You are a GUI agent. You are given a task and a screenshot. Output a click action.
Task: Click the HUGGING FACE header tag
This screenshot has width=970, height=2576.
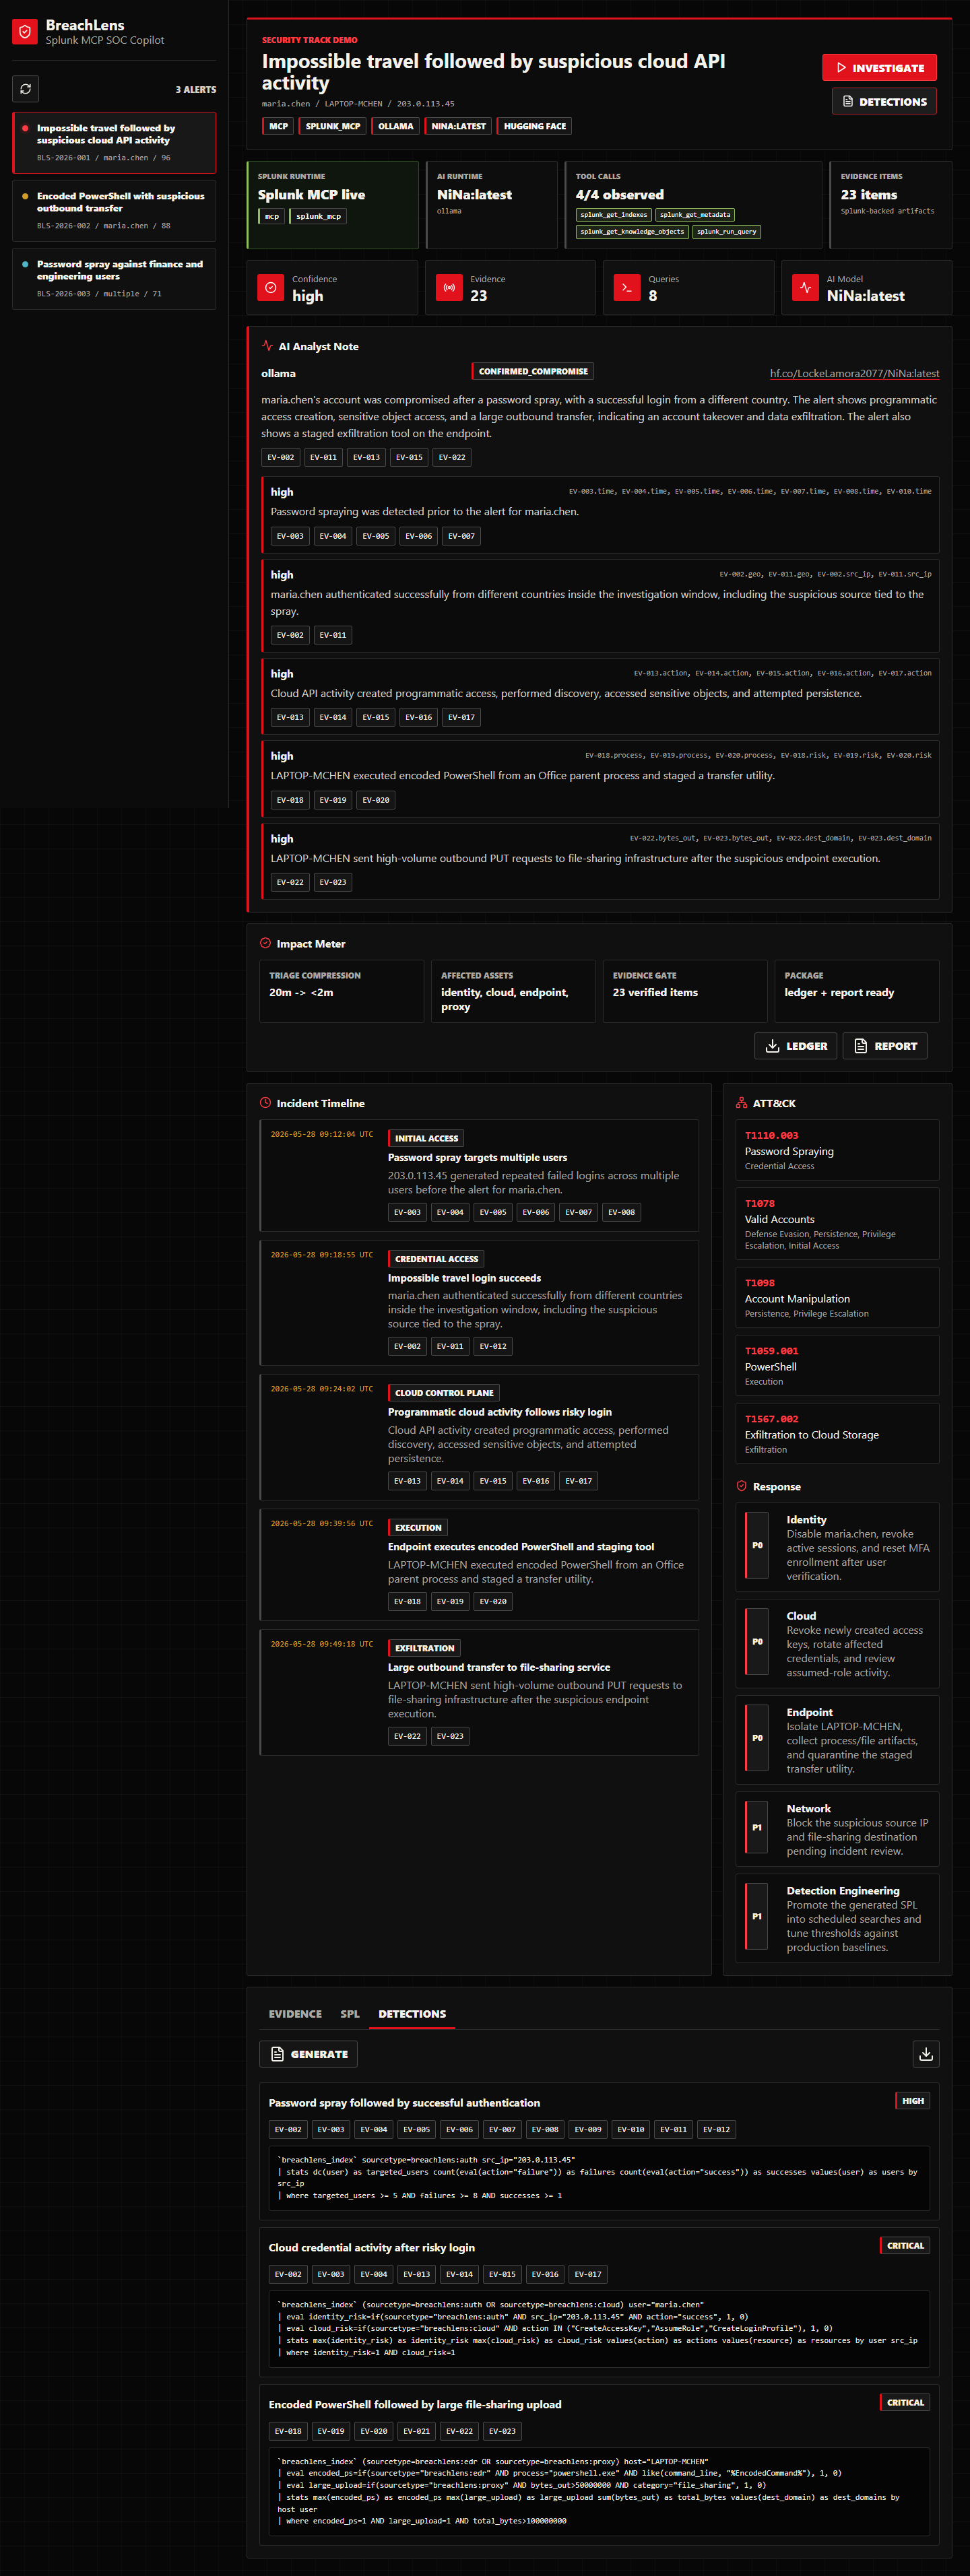pyautogui.click(x=534, y=126)
